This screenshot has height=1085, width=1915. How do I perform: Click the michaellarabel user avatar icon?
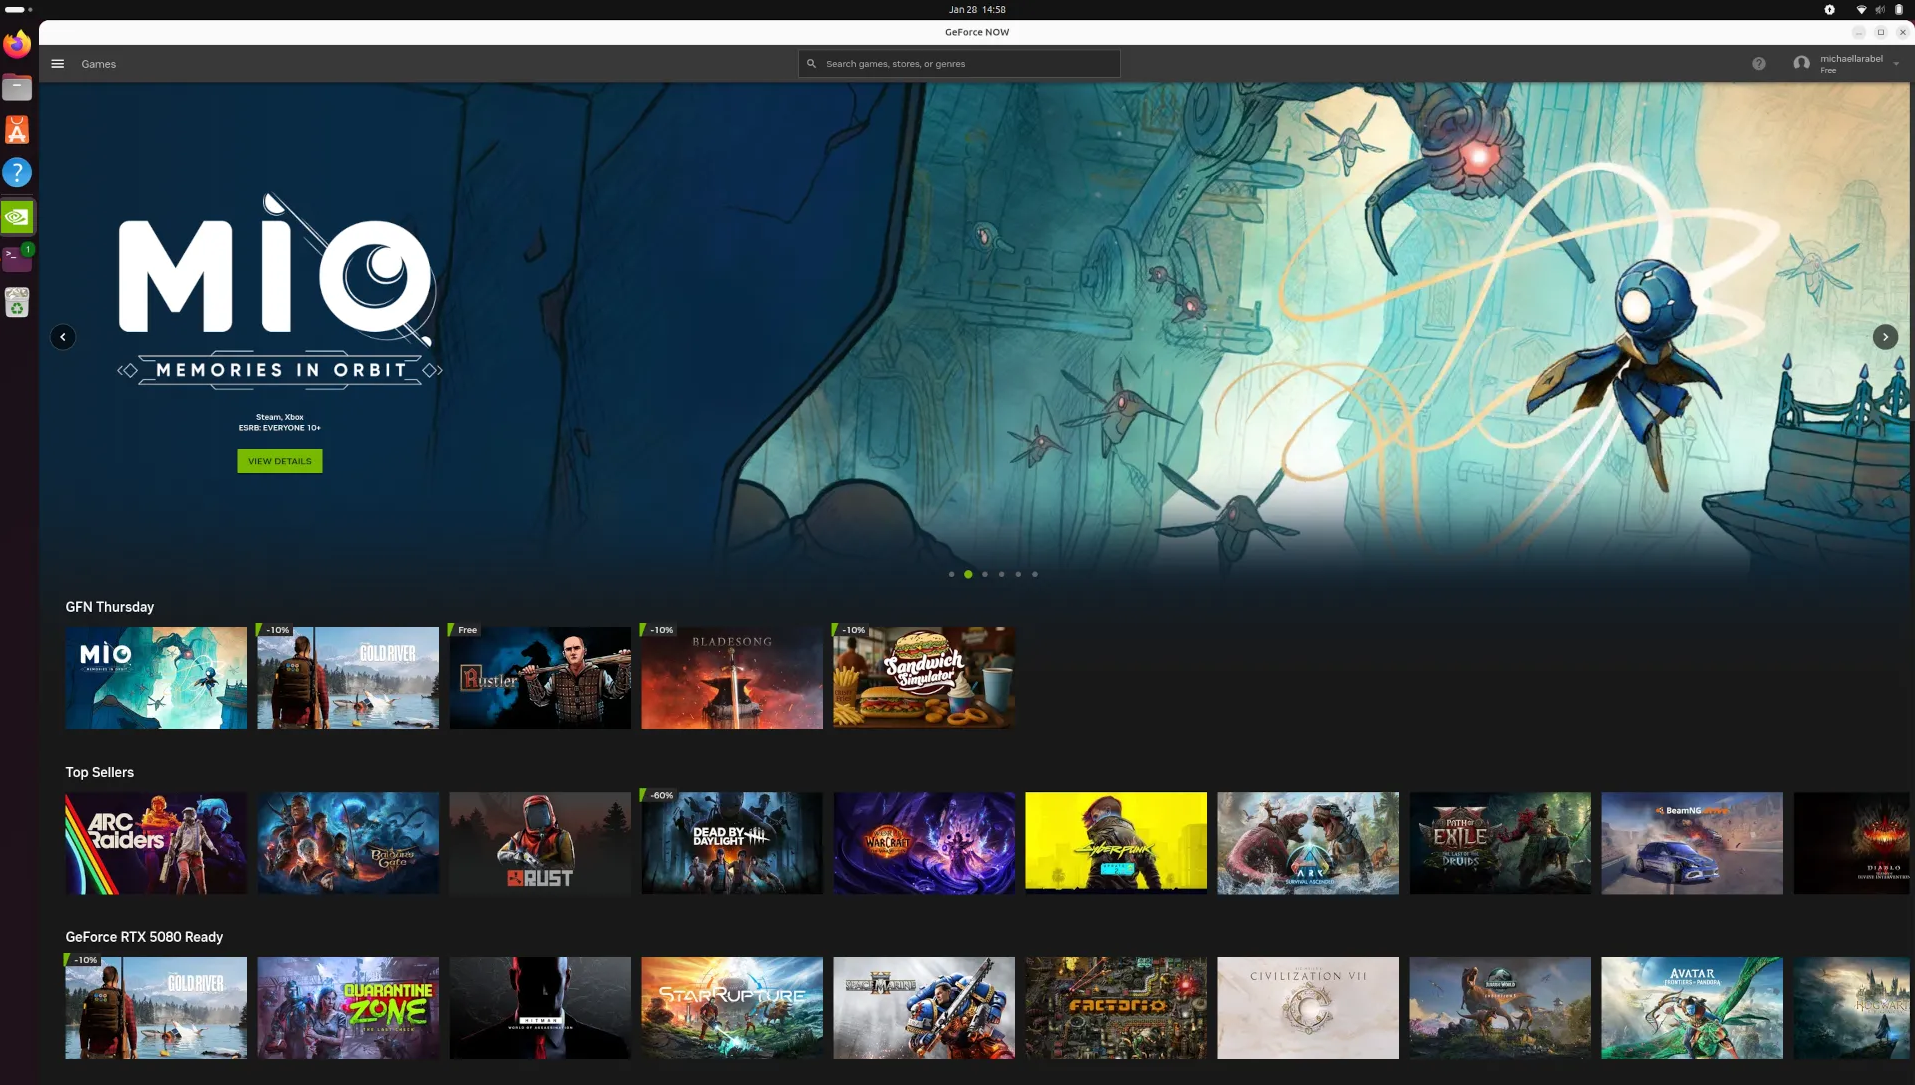coord(1801,64)
